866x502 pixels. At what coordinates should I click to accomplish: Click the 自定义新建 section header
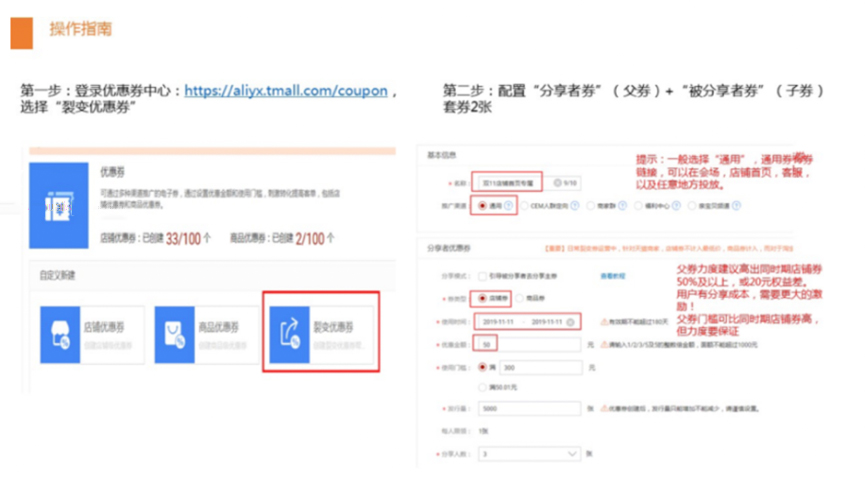coord(57,275)
